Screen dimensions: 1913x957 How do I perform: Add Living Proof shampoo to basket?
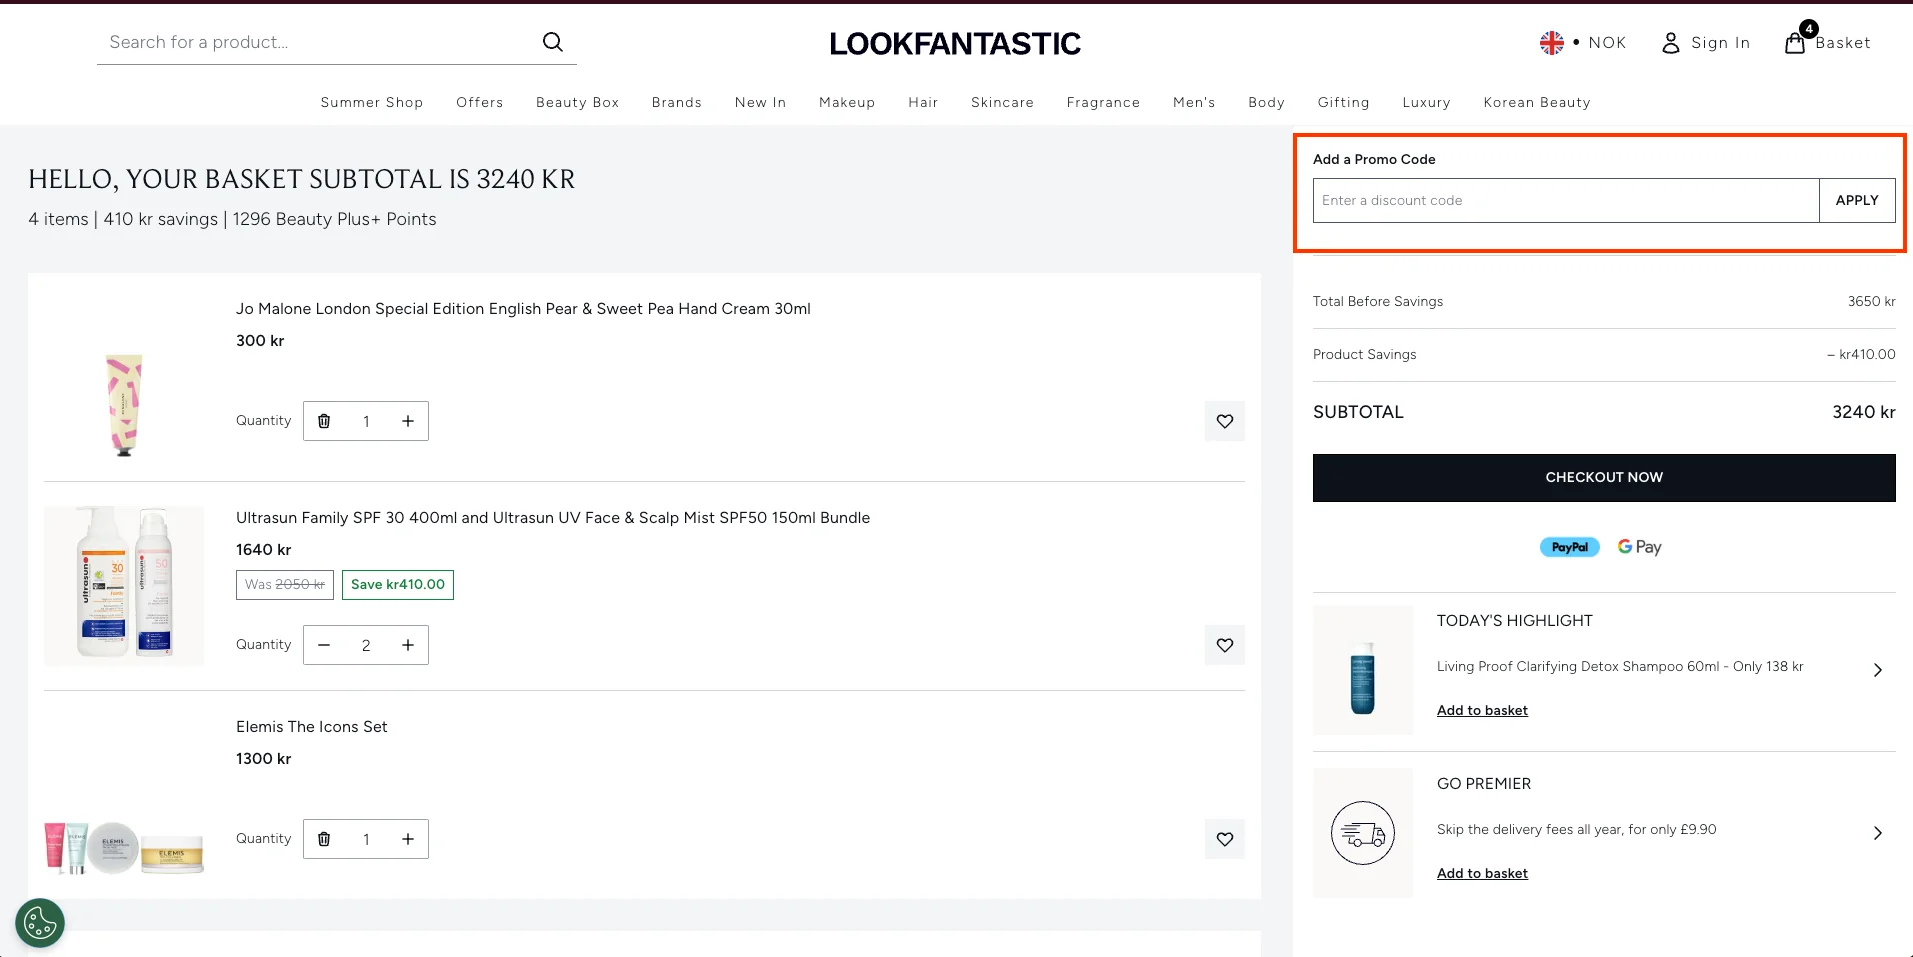[x=1482, y=710]
